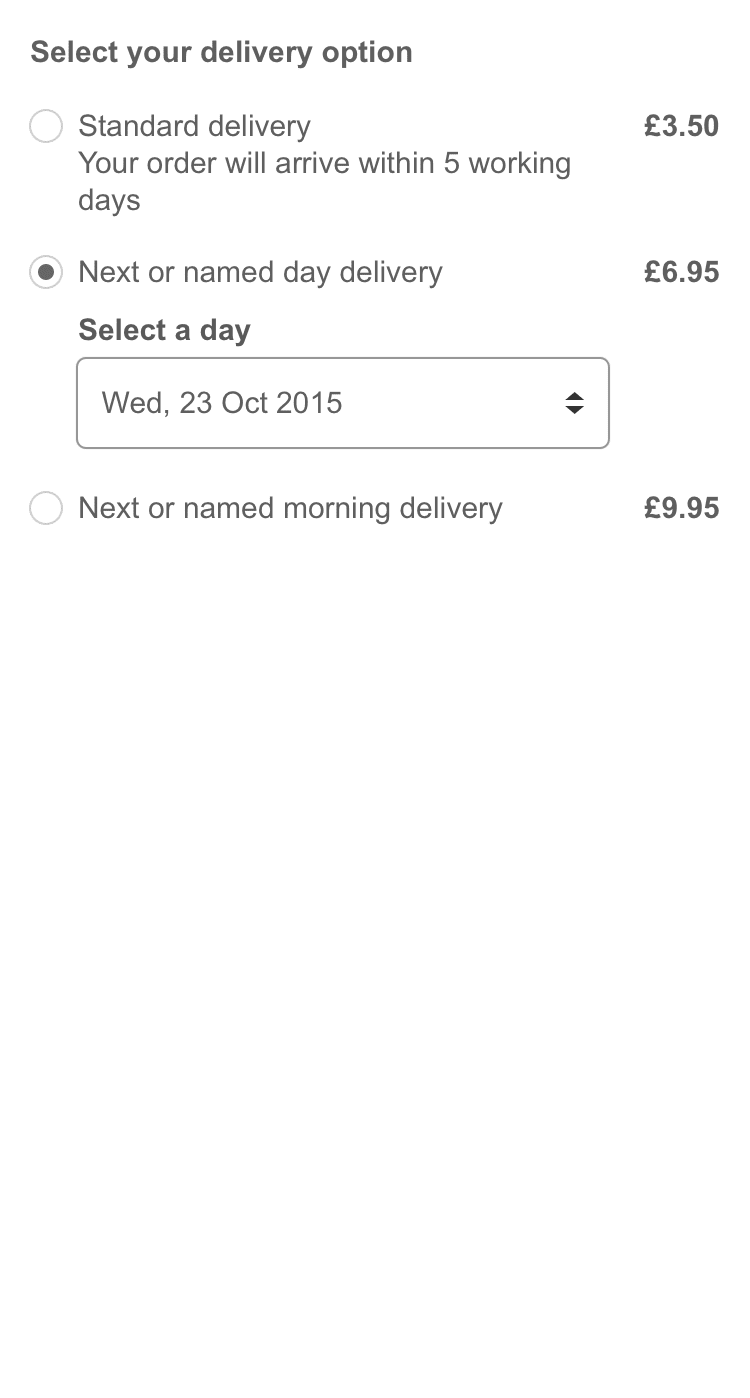Click the 'Select your delivery option' heading
This screenshot has width=750, height=1398.
coord(221,52)
